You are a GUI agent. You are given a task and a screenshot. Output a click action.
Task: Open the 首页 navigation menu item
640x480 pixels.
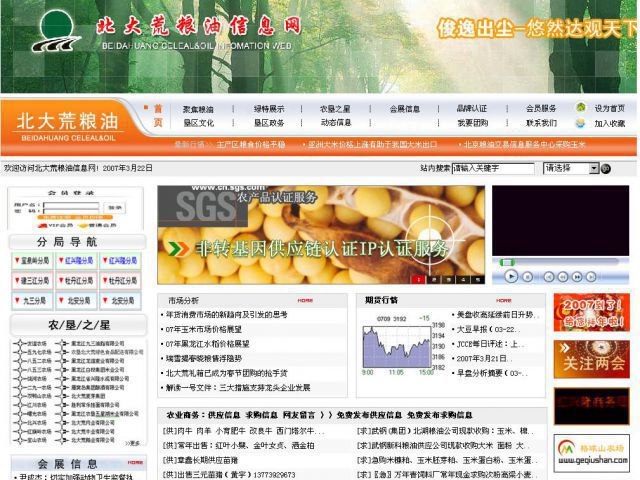[157, 115]
